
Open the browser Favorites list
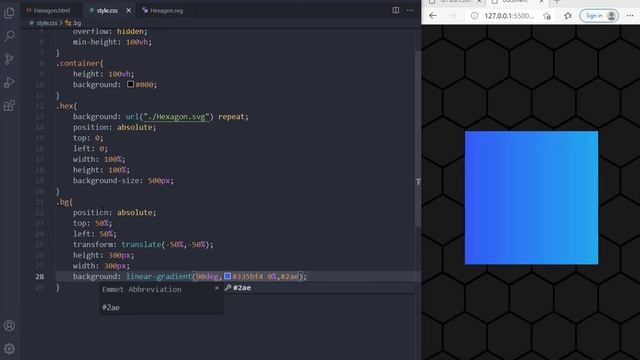point(568,16)
